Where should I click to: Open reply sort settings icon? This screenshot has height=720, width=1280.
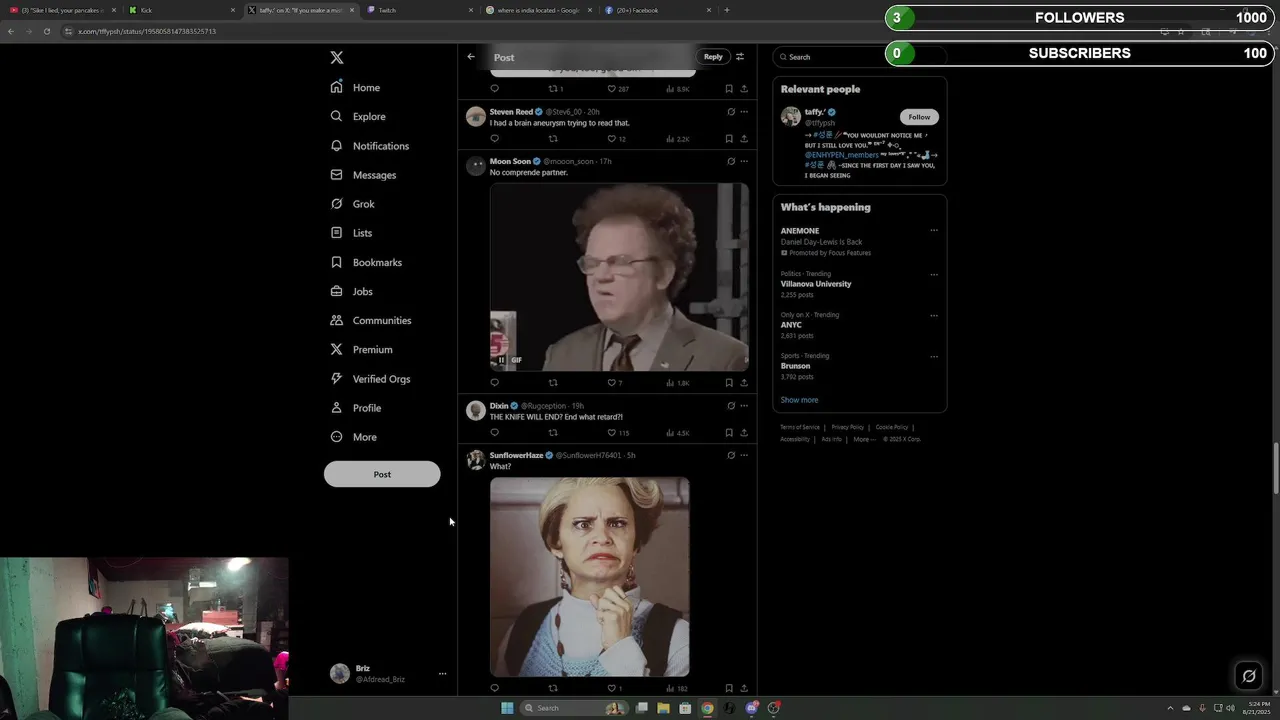click(x=740, y=57)
